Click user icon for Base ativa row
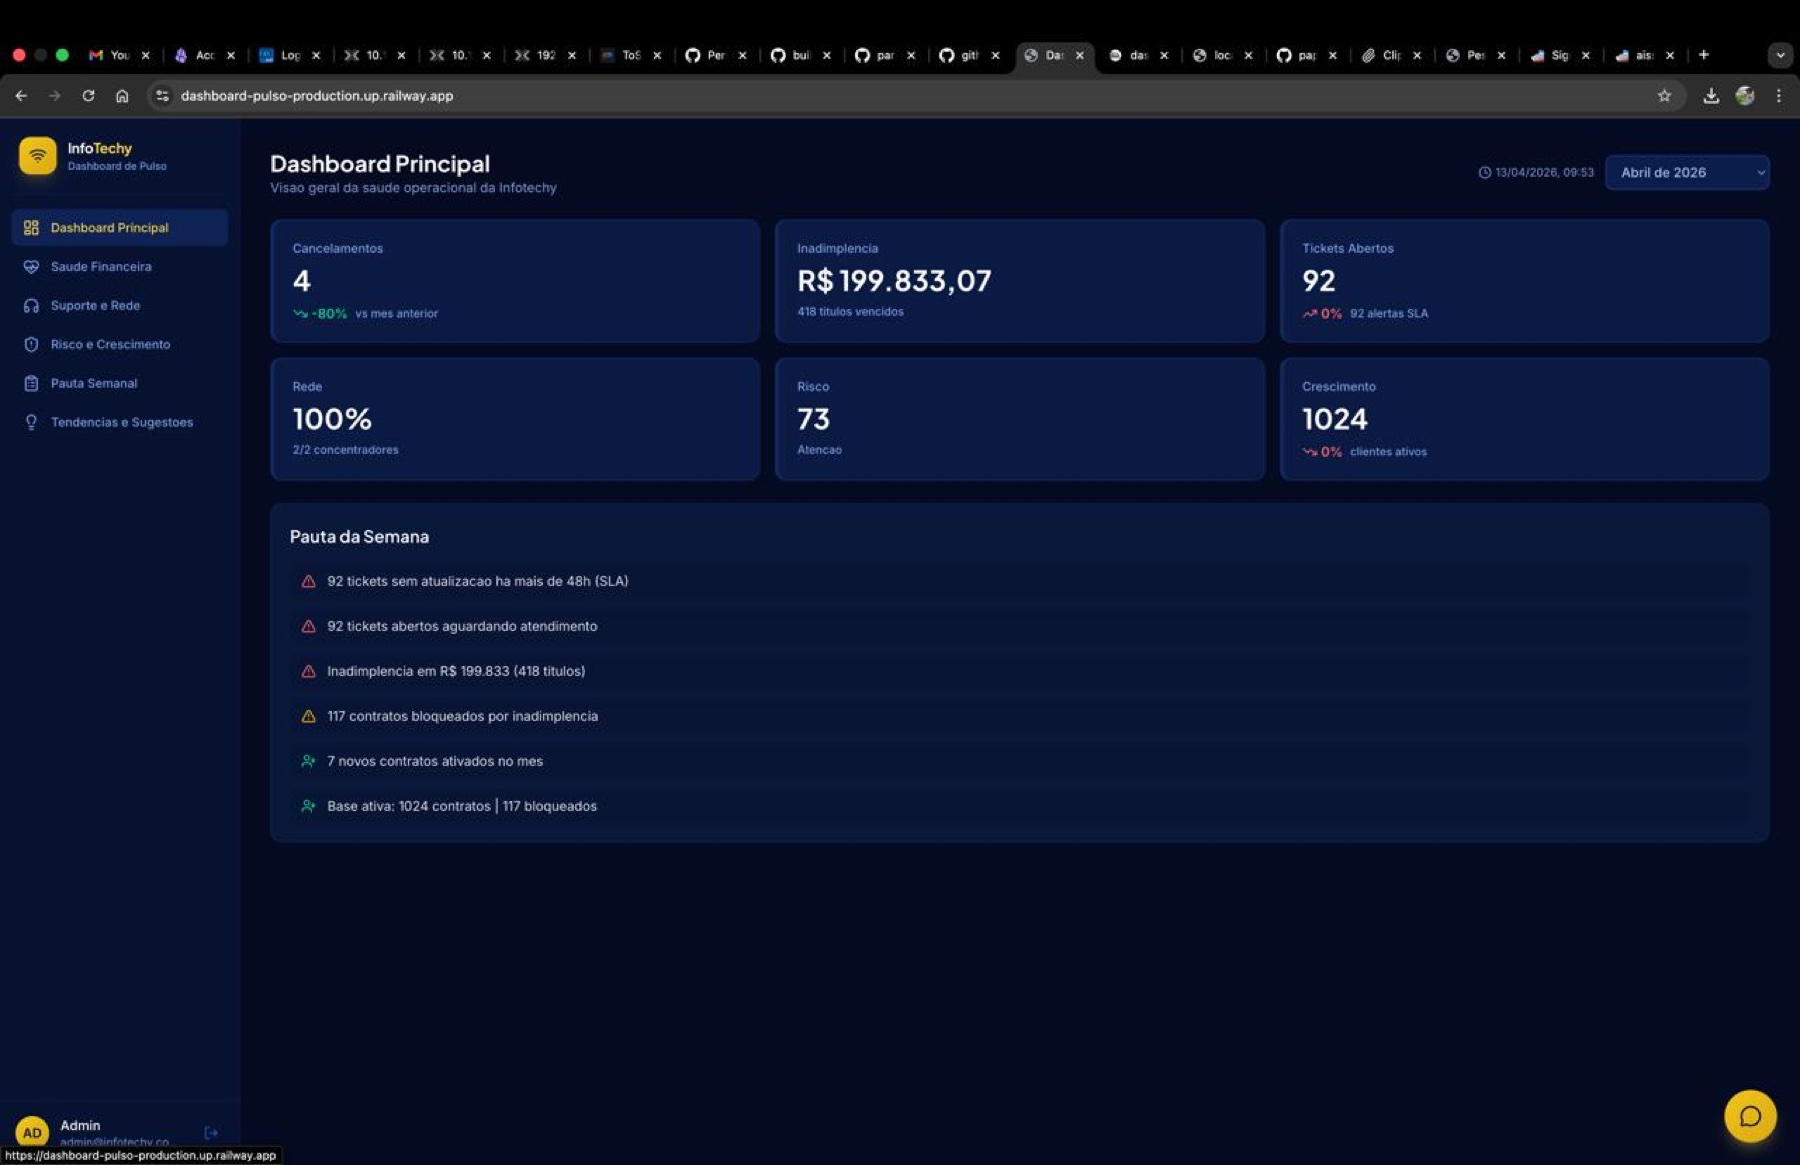This screenshot has width=1800, height=1165. coord(308,806)
